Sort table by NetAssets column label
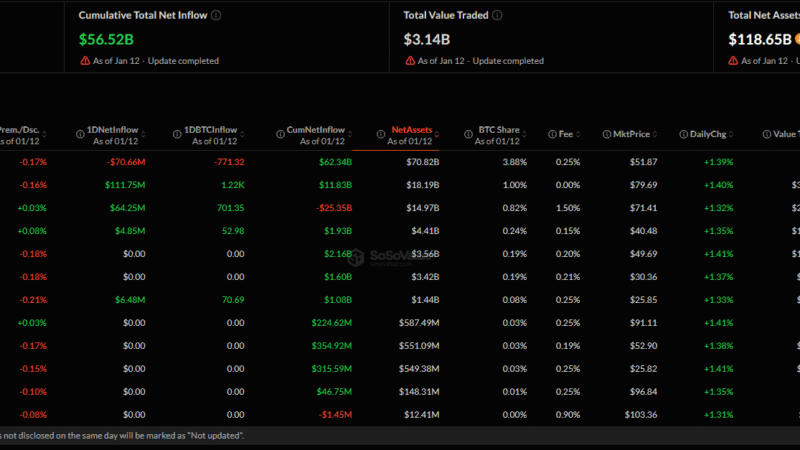The width and height of the screenshot is (800, 450). (411, 131)
